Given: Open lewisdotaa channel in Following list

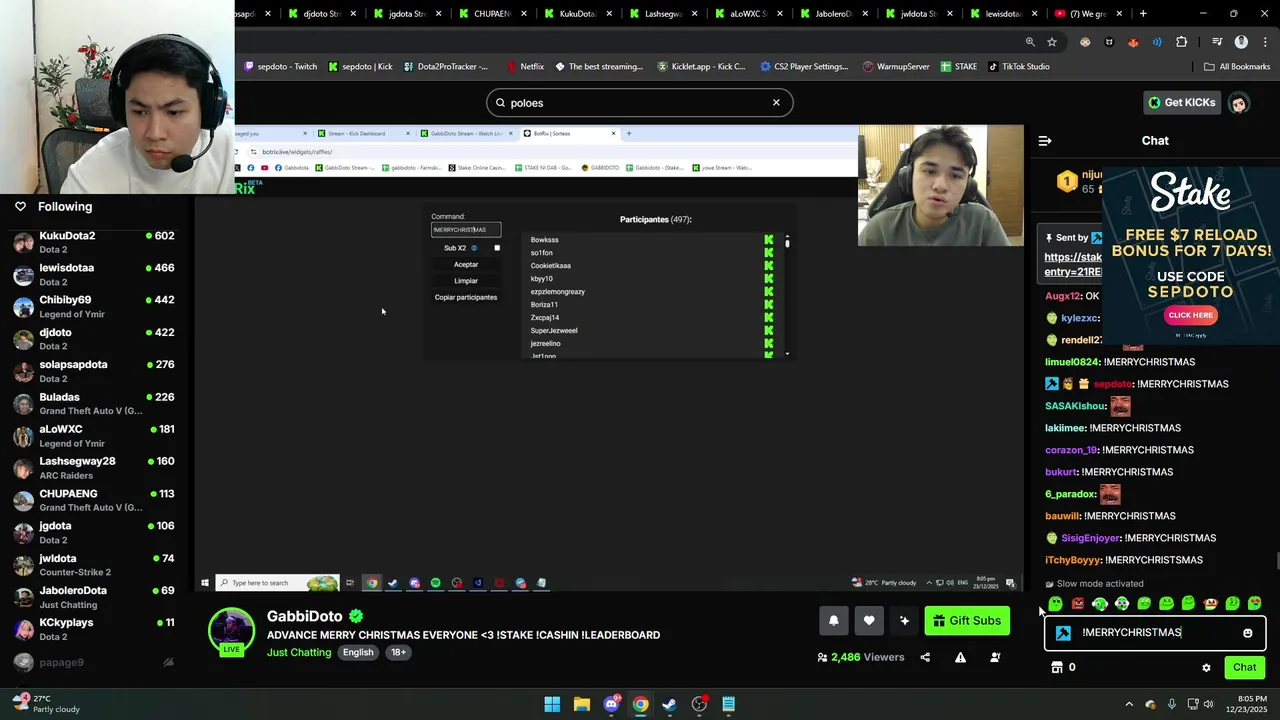Looking at the screenshot, I should (x=95, y=274).
